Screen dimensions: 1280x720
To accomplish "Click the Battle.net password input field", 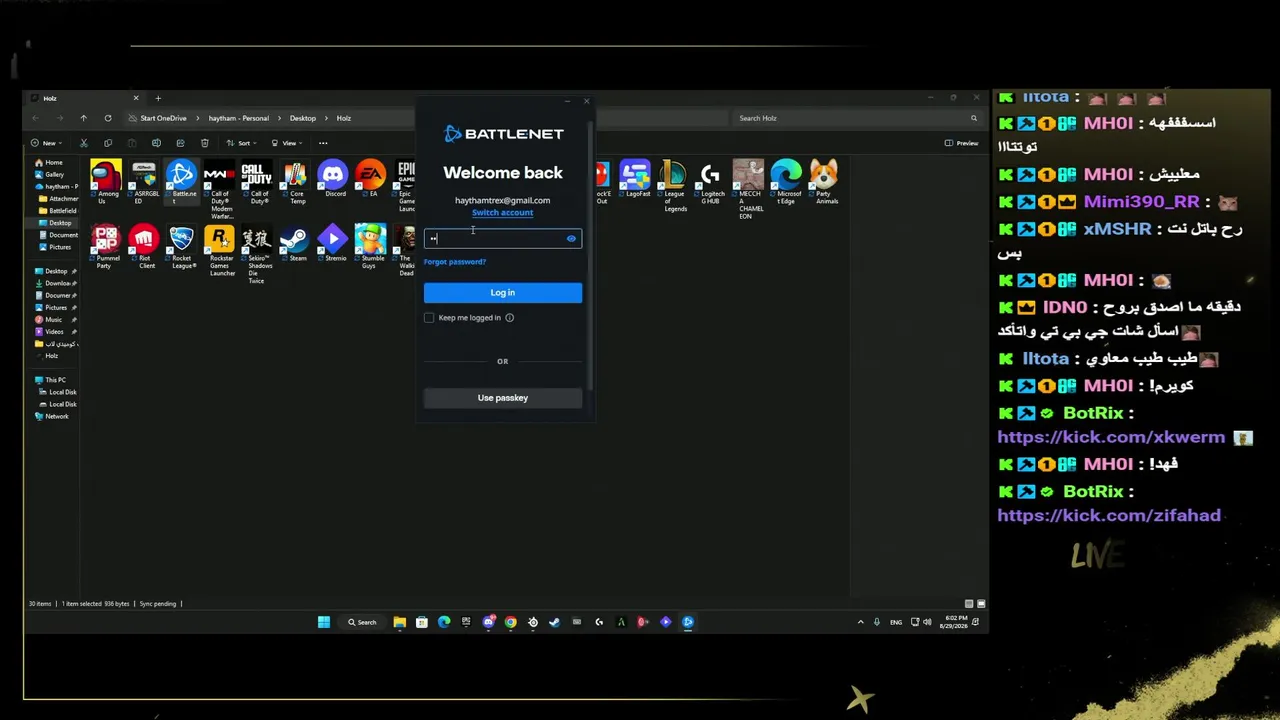I will [503, 239].
